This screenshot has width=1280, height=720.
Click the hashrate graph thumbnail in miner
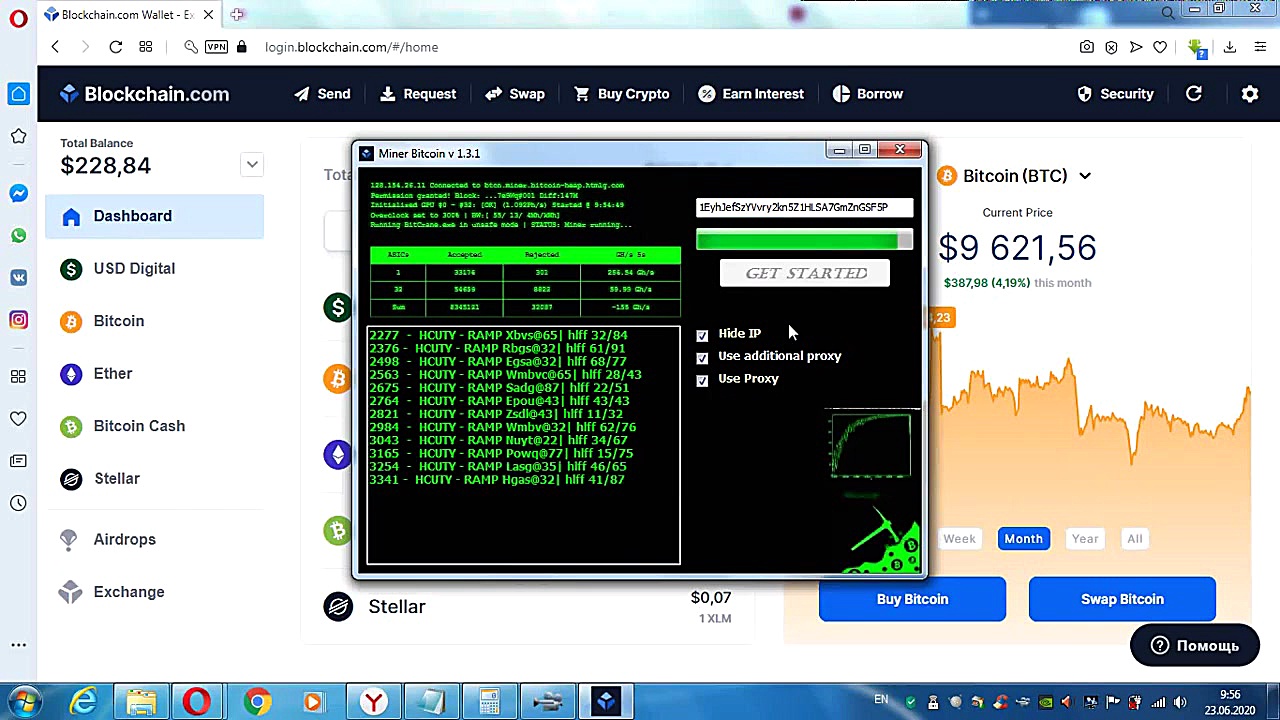tap(871, 445)
